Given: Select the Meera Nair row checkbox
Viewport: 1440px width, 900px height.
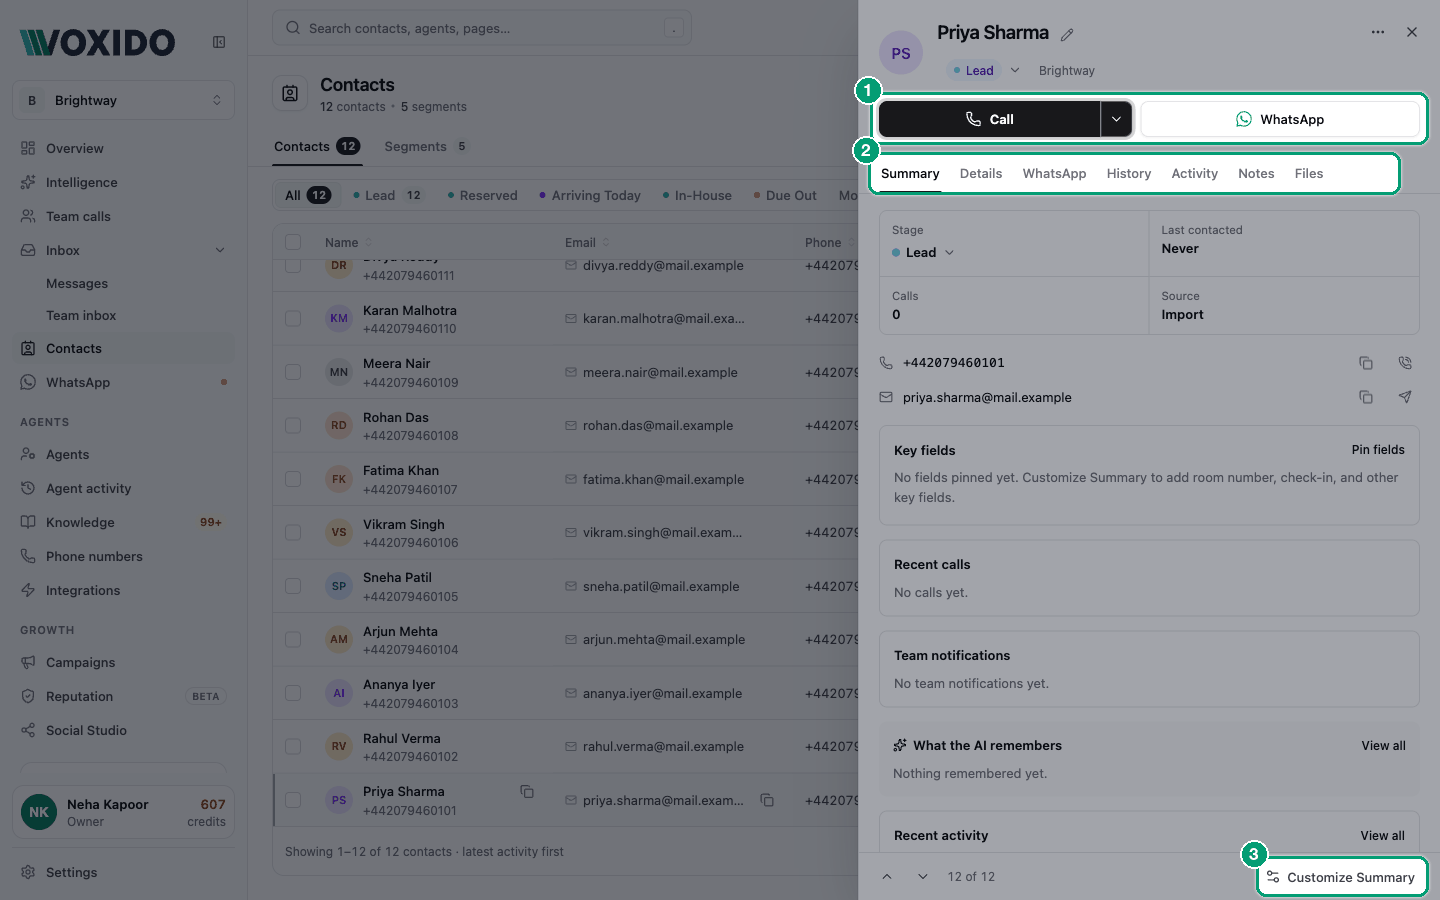Looking at the screenshot, I should click(293, 372).
